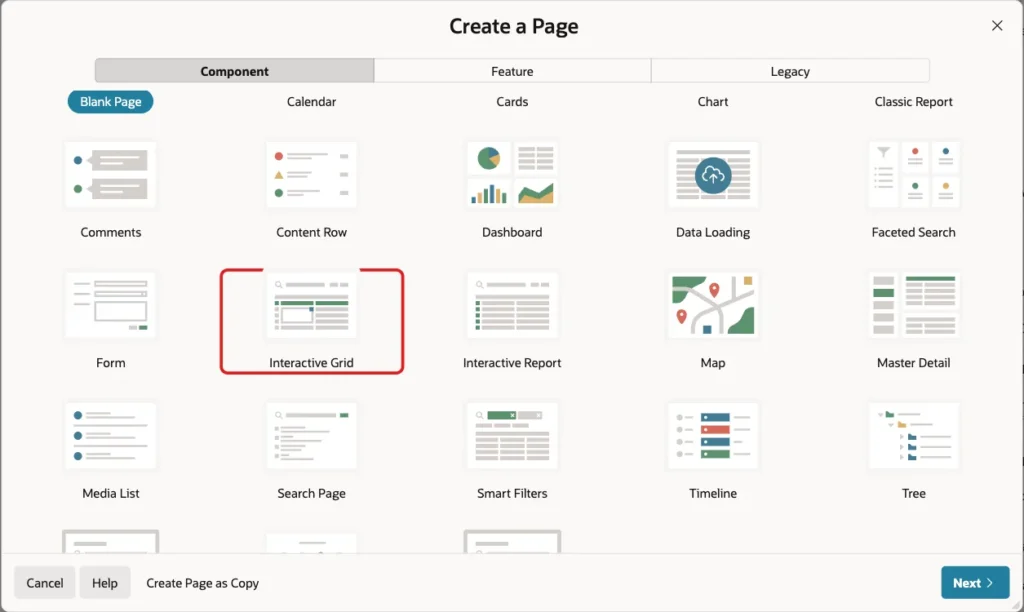Select the Comments page type icon

click(x=110, y=175)
